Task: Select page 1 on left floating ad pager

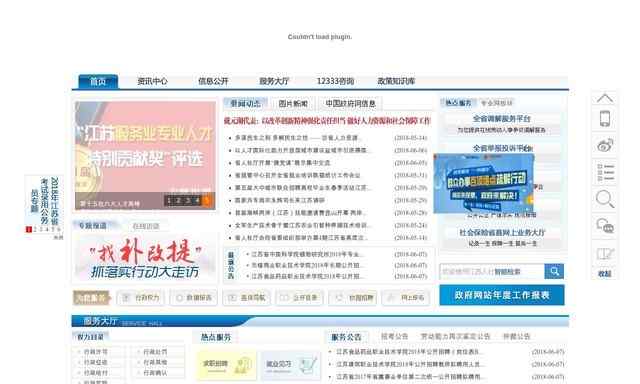Action: click(x=29, y=230)
